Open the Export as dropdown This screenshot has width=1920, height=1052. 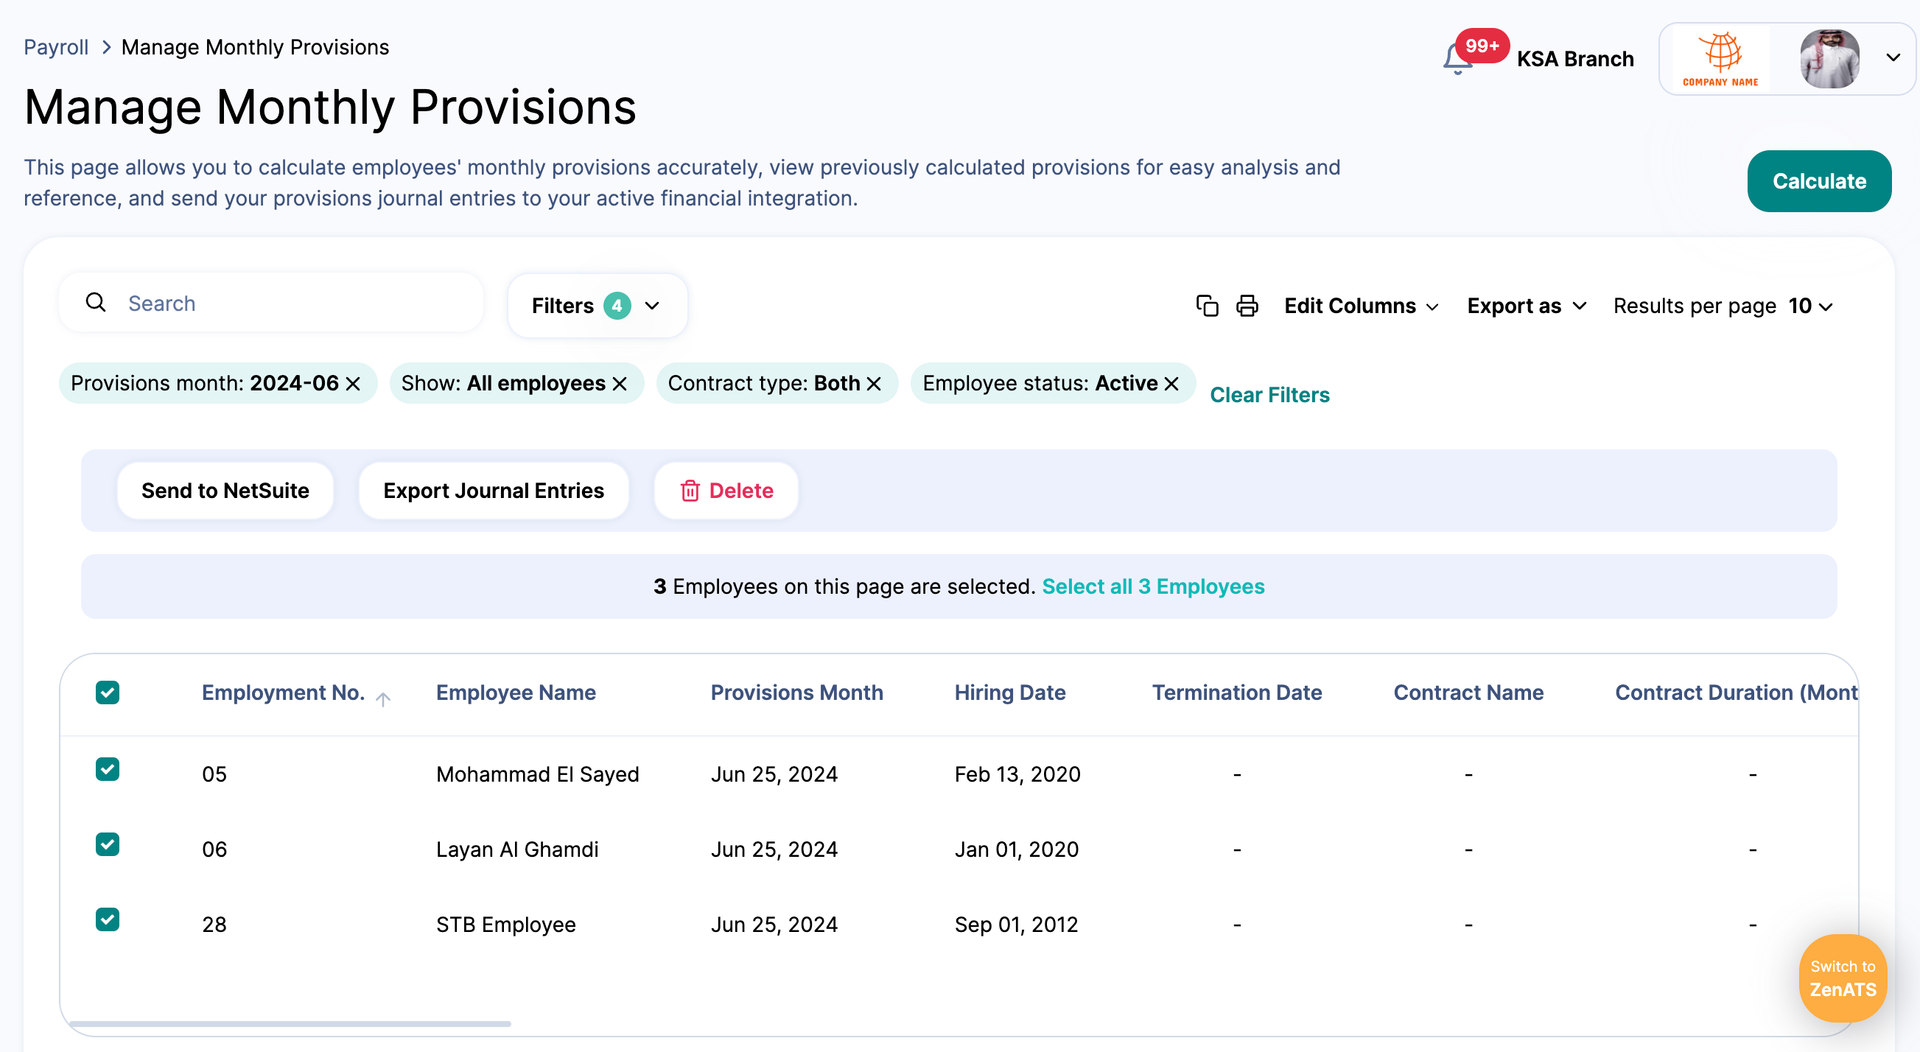point(1527,306)
